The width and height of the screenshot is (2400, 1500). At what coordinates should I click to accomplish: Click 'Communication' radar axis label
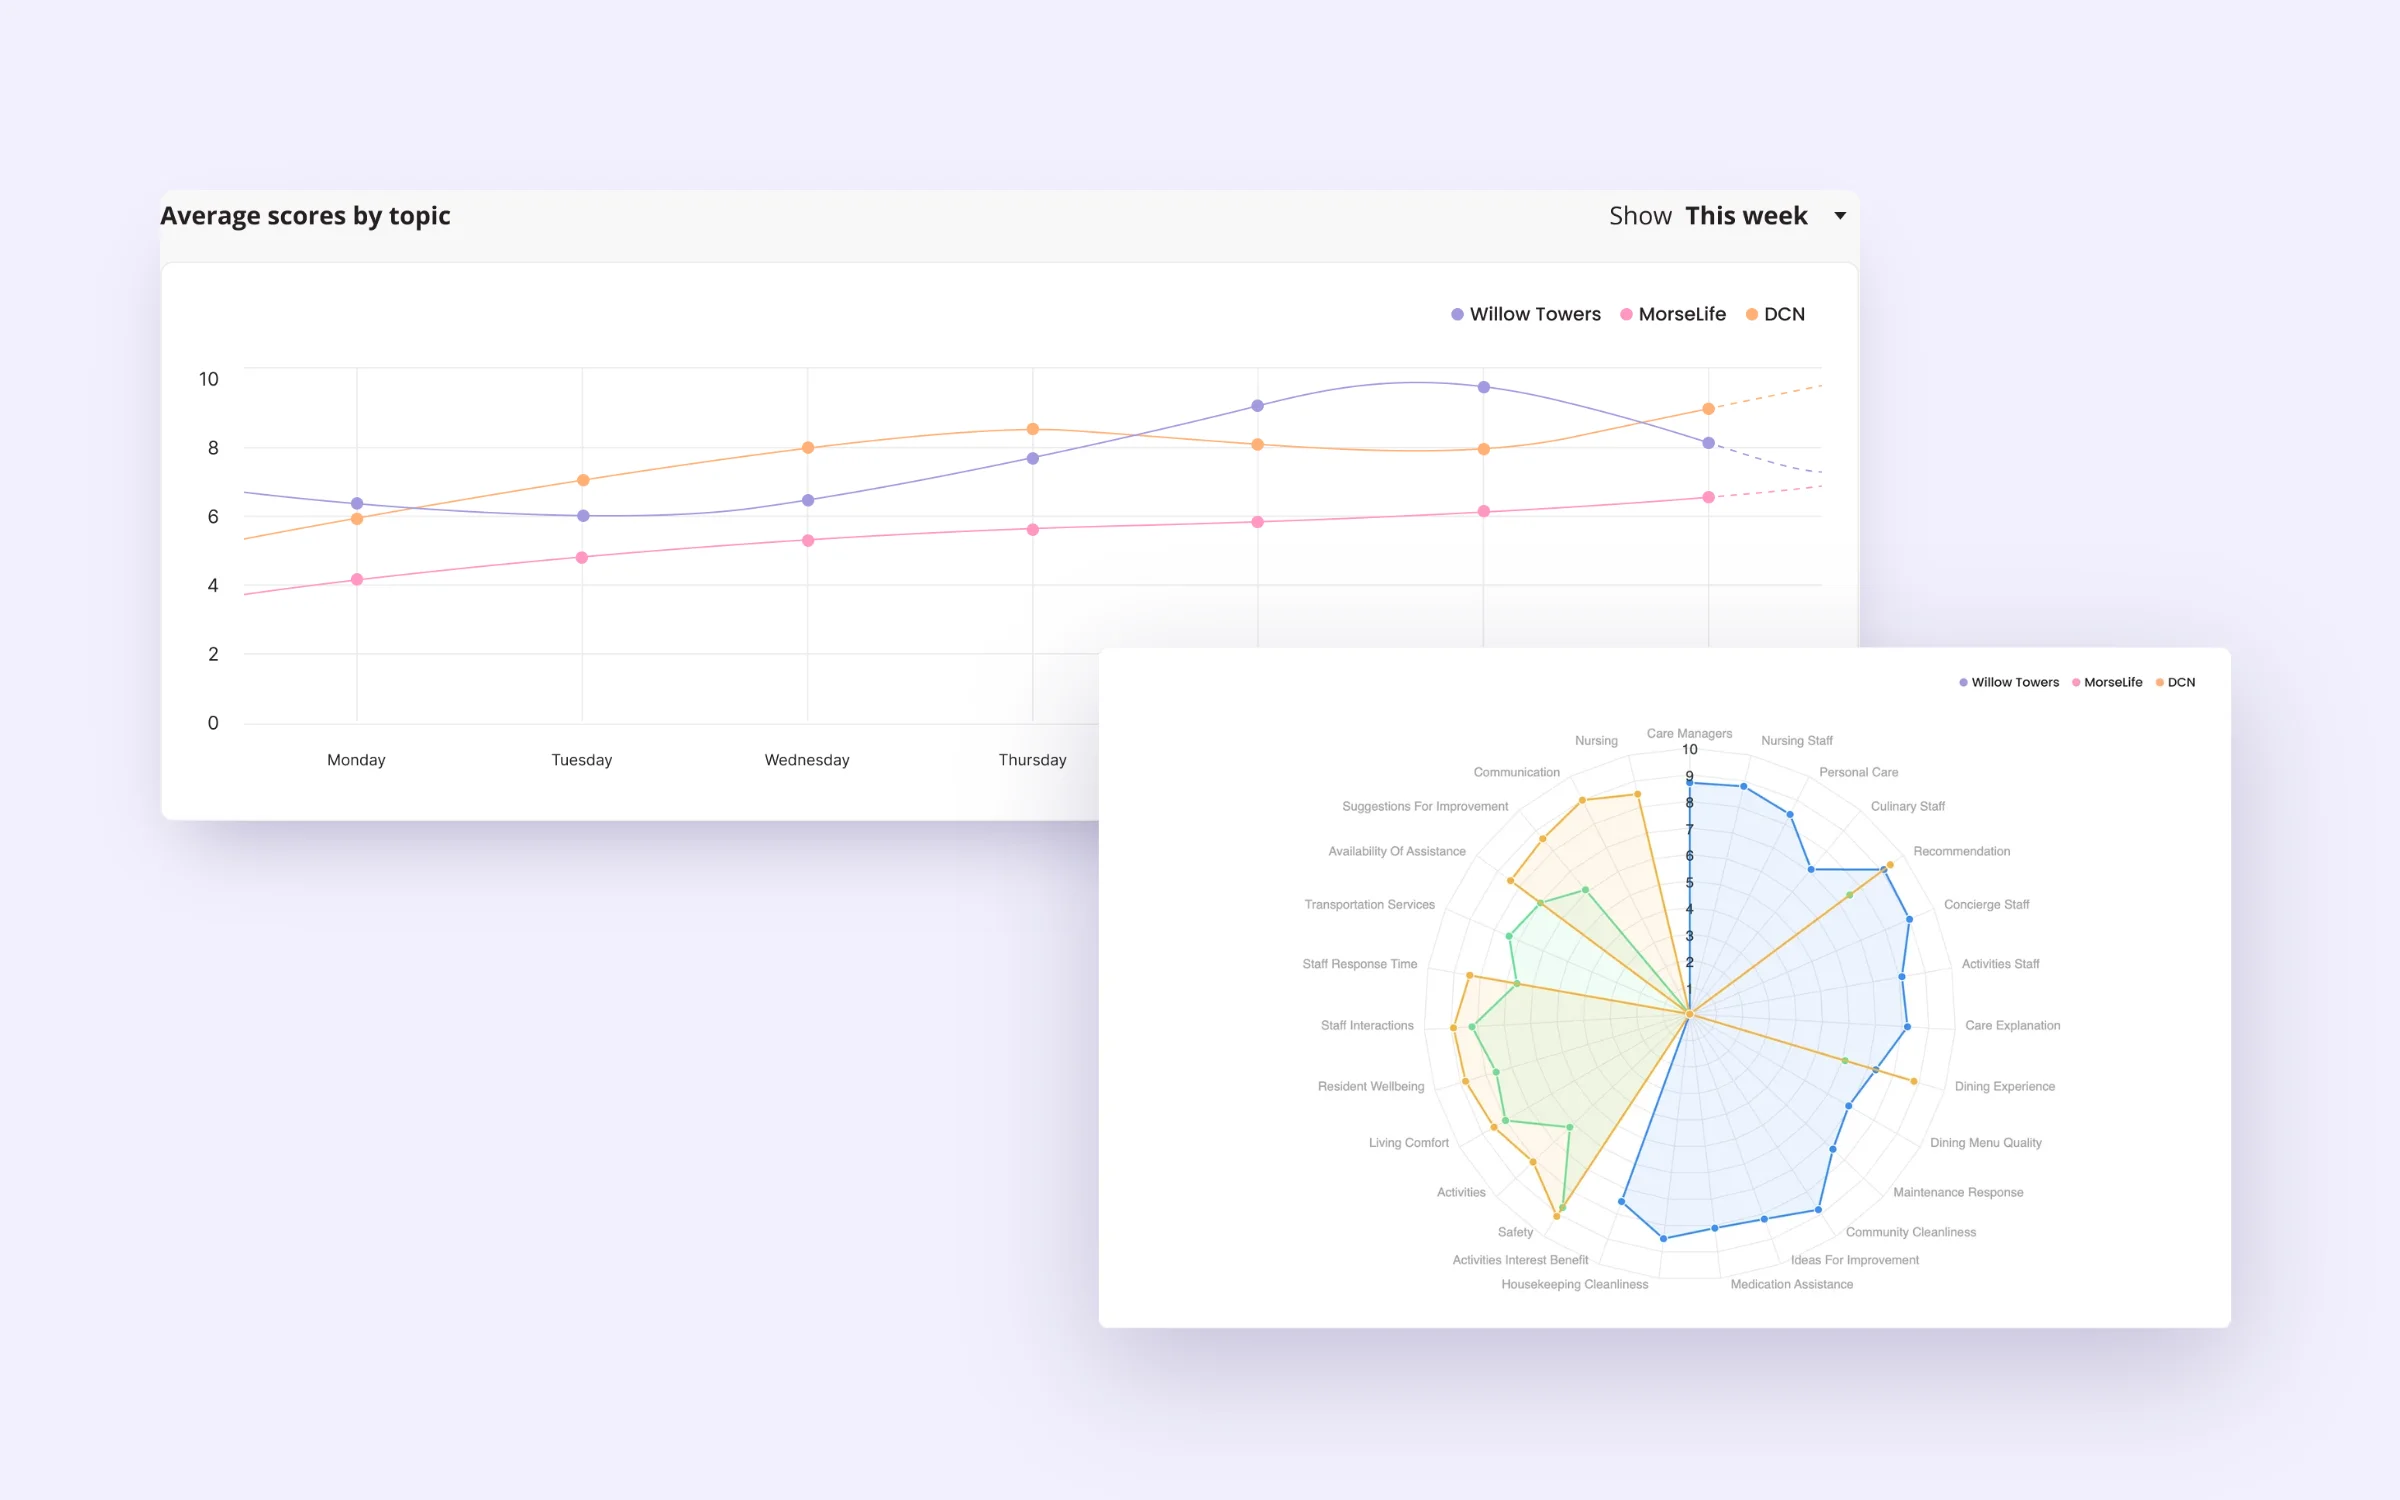click(1516, 772)
